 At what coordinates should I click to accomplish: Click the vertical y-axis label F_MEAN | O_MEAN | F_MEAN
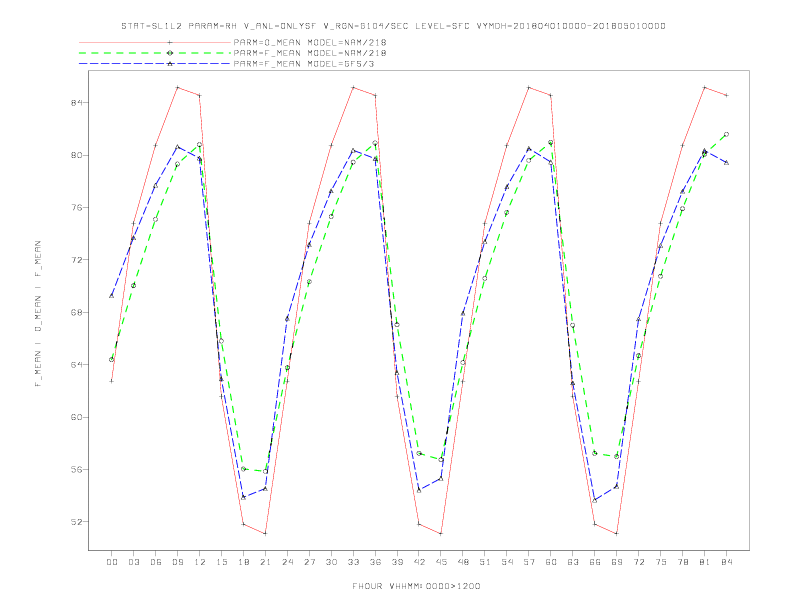click(38, 314)
